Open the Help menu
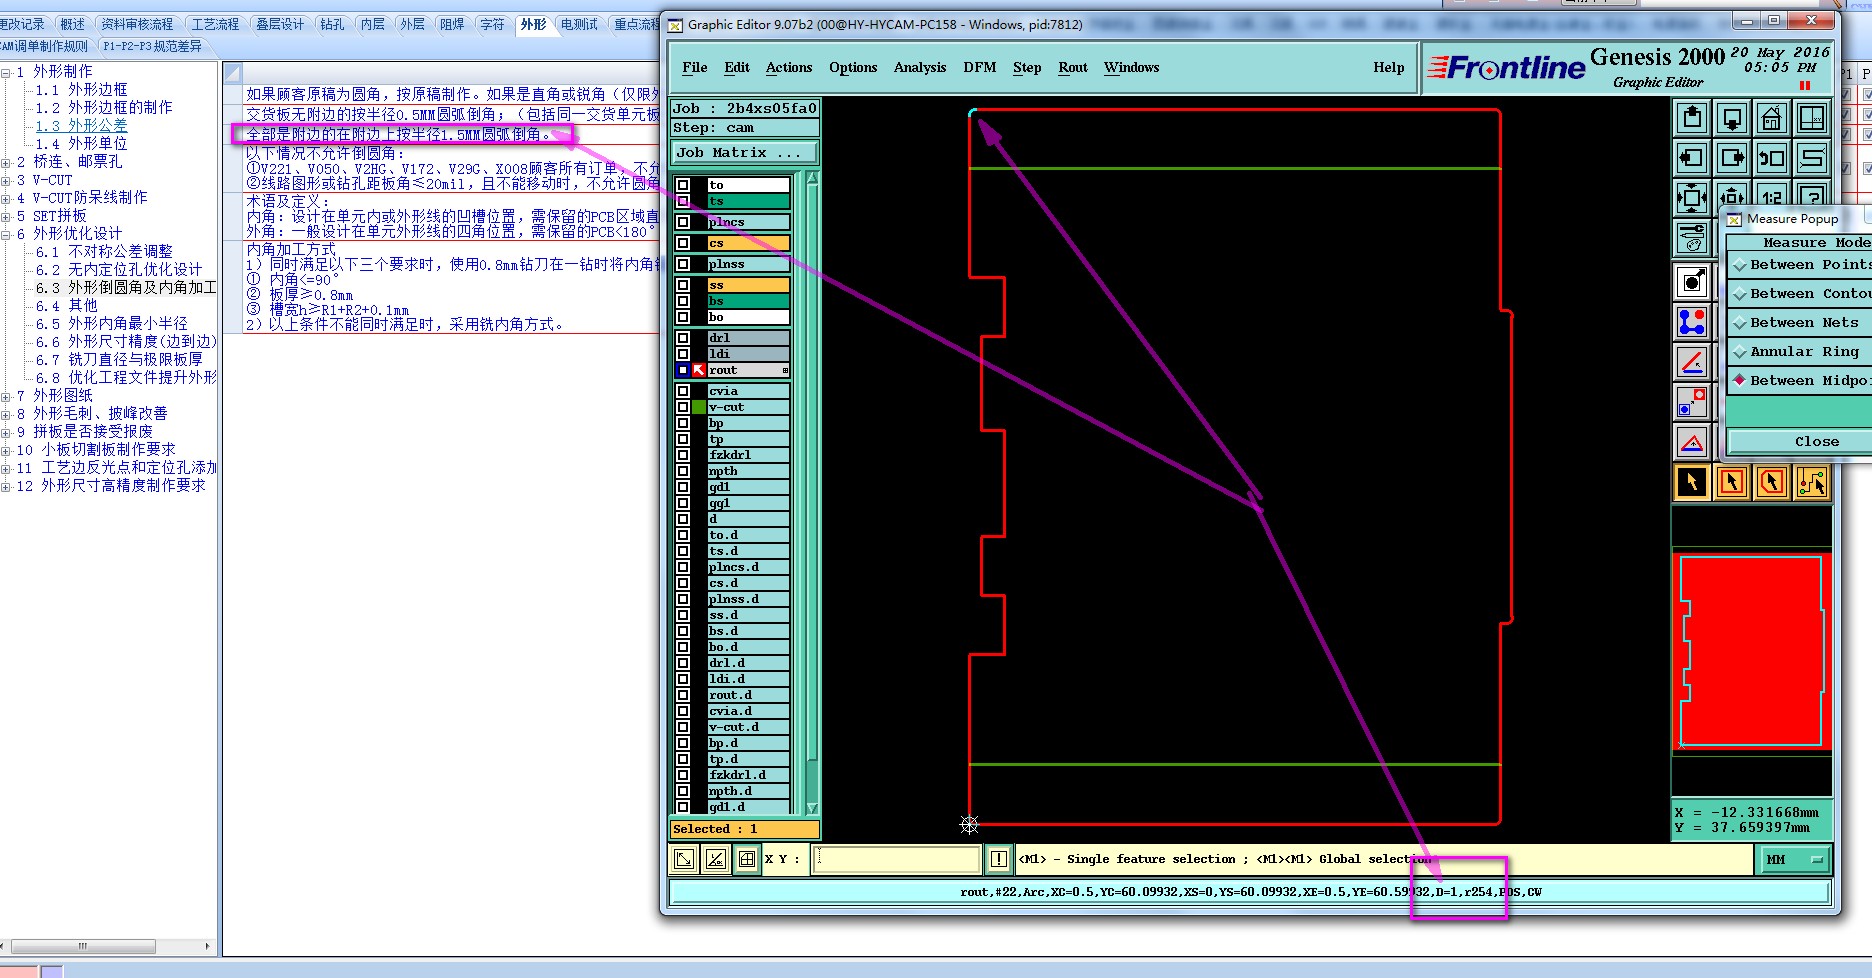 click(x=1388, y=67)
